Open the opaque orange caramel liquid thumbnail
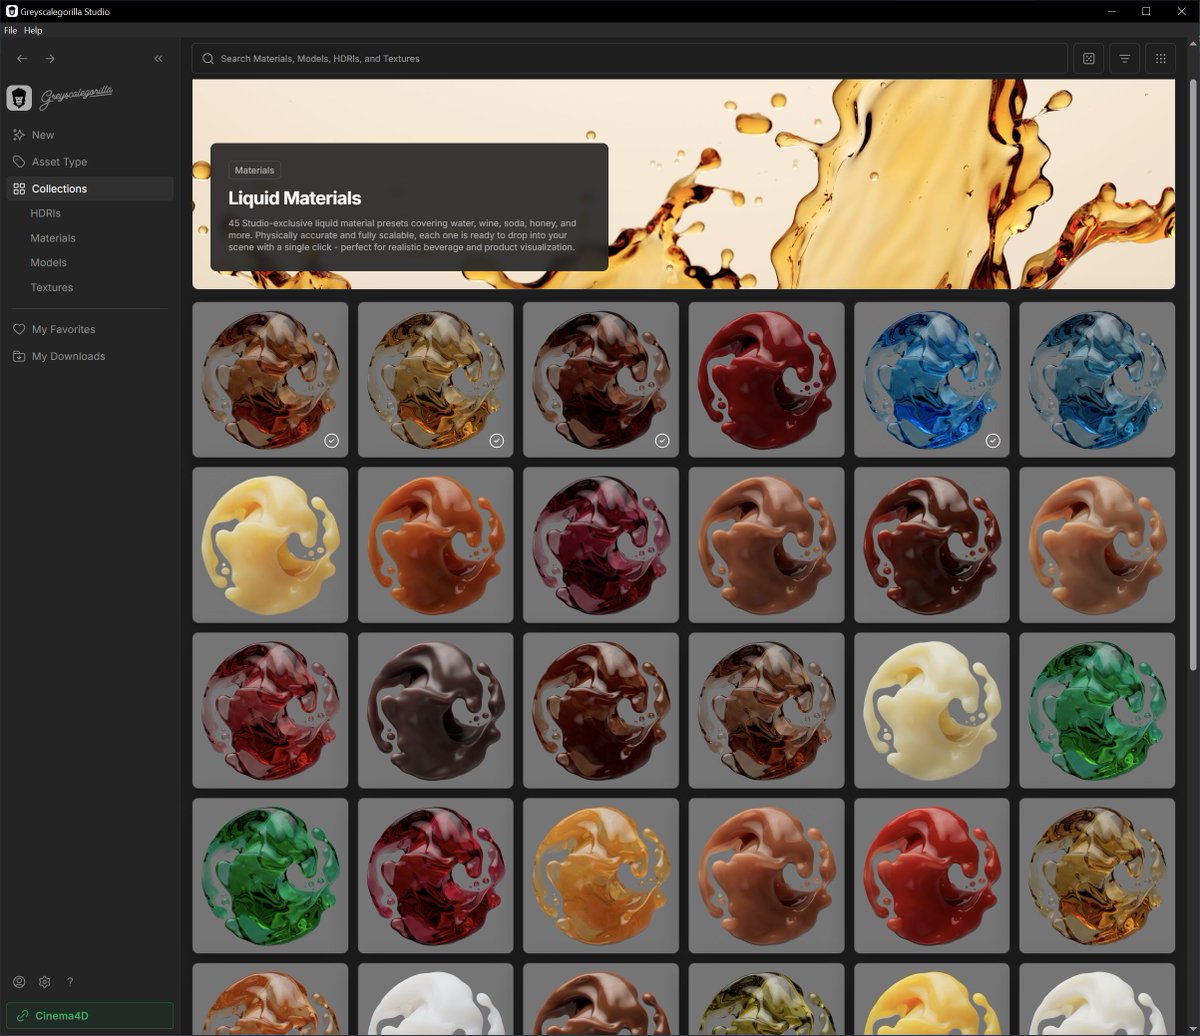Image resolution: width=1200 pixels, height=1036 pixels. pos(435,545)
